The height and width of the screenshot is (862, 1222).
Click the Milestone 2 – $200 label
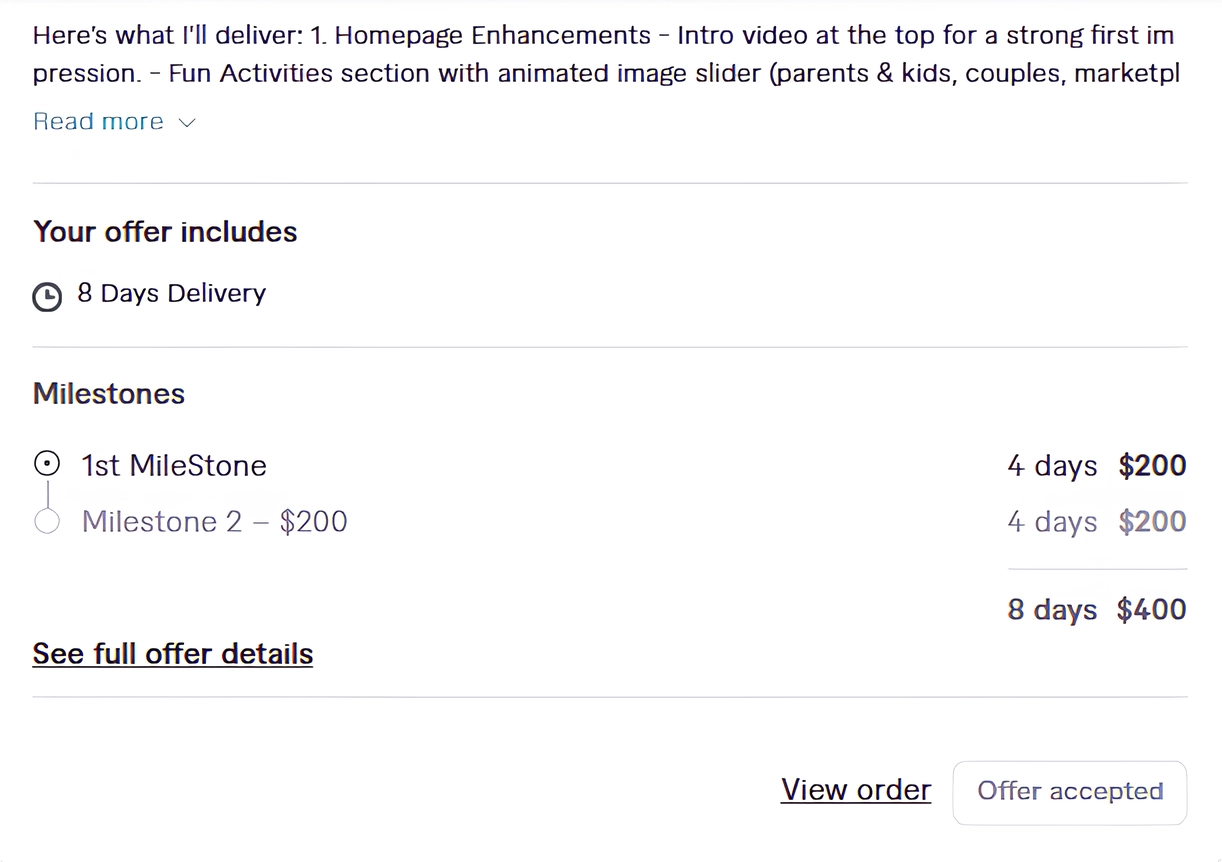215,521
